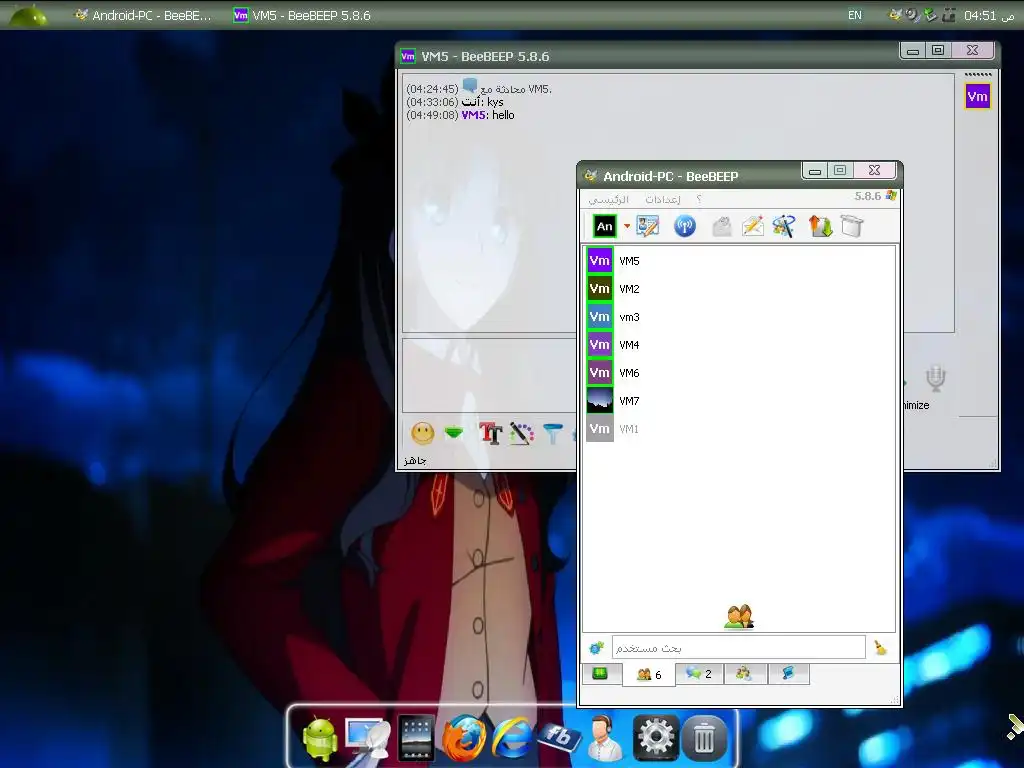
Task: Click the 'hello' message from VM5
Action: [x=503, y=115]
